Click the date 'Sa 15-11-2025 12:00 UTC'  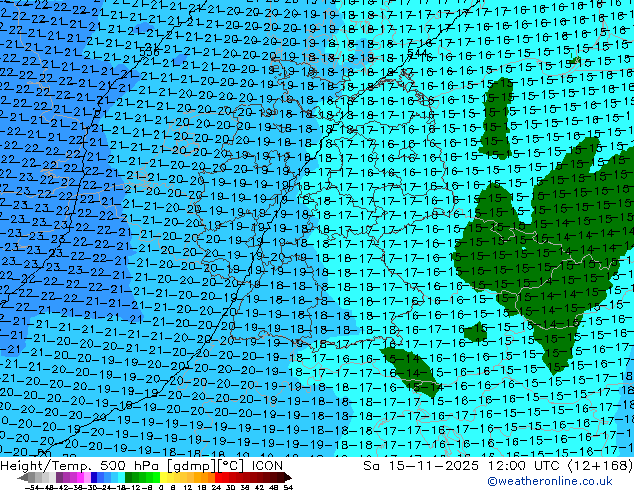pyautogui.click(x=463, y=466)
